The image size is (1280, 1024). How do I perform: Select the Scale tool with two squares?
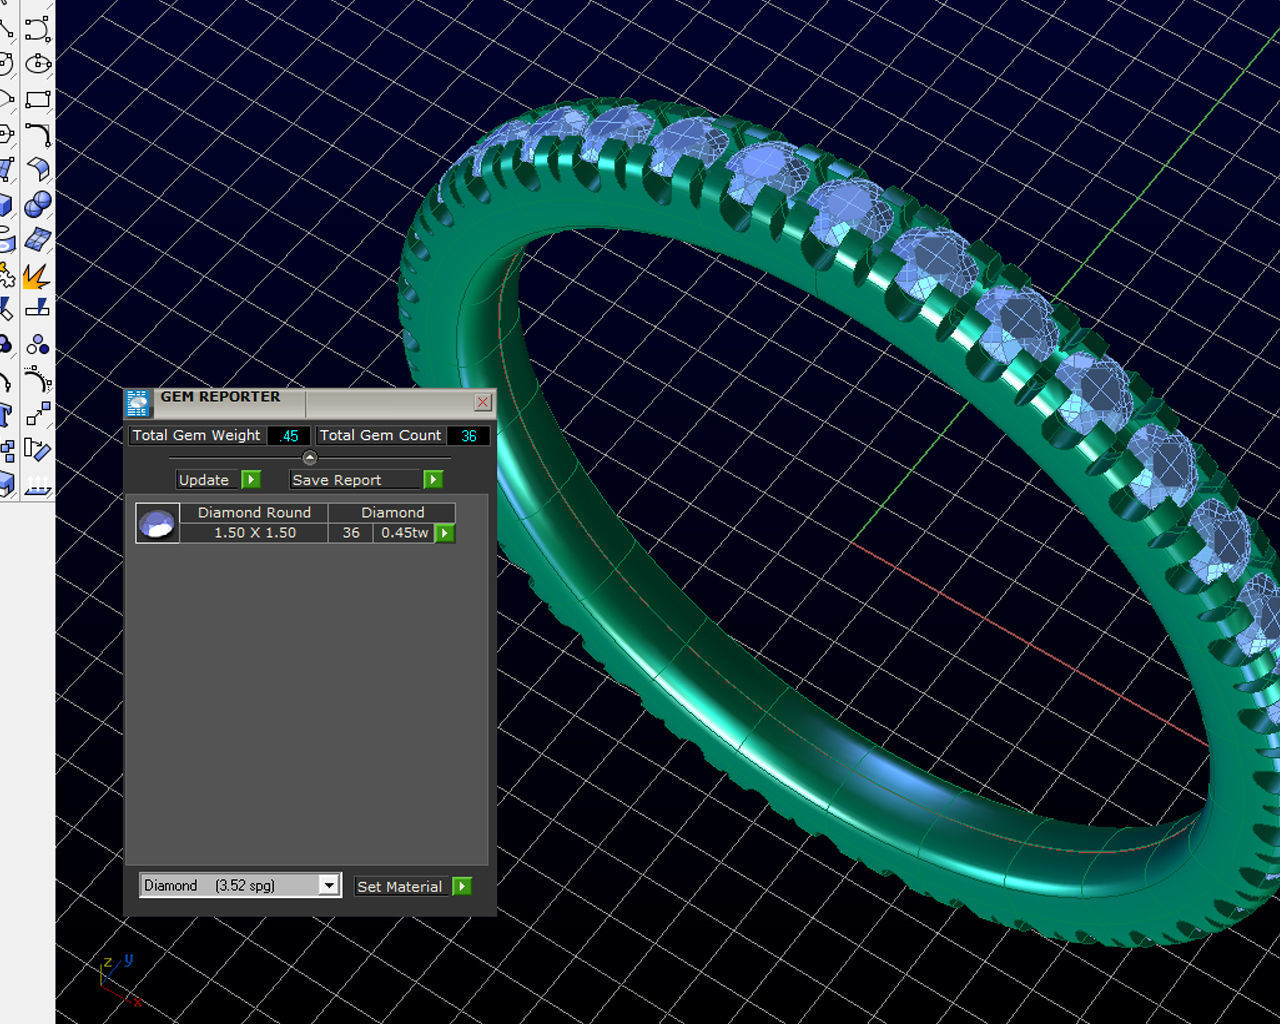click(x=38, y=414)
